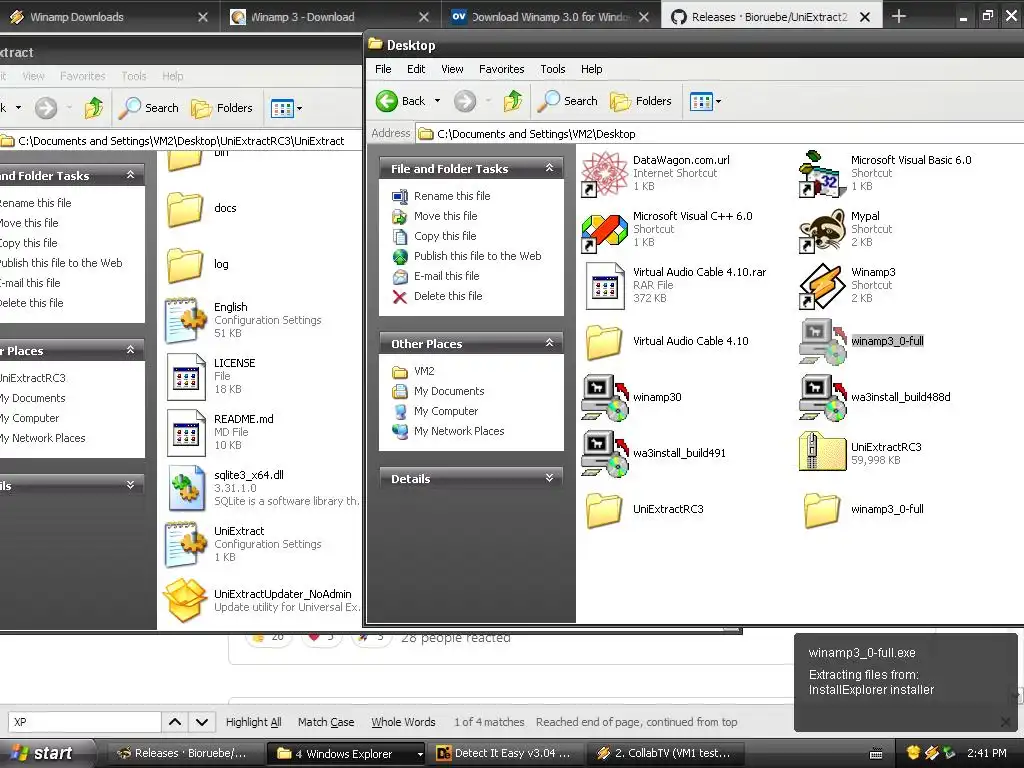Select DataWagon.com.url shortcut icon

point(604,173)
